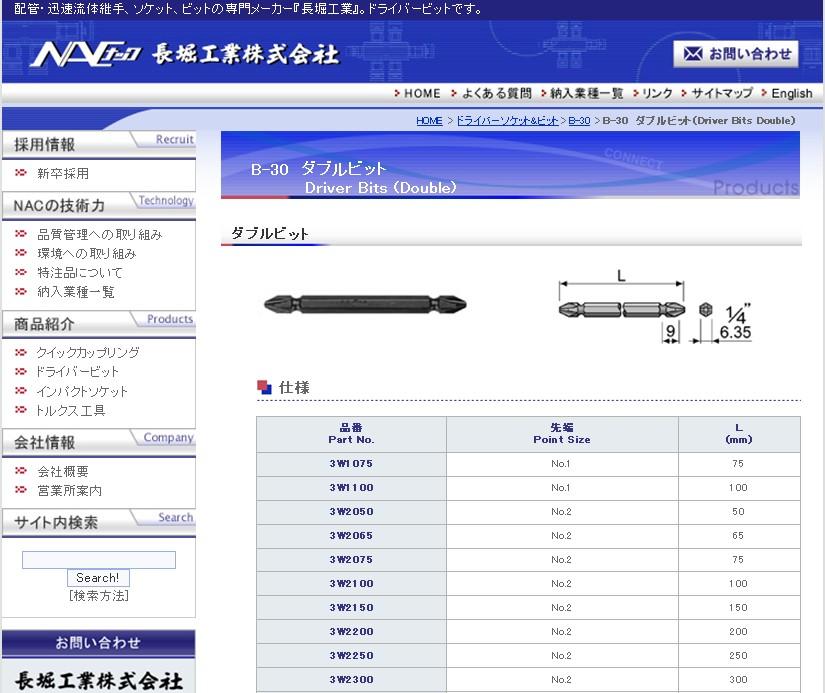Click the 長堀工業株式会社 sidebar footer logo
This screenshot has height=693, width=825.
pos(98,680)
